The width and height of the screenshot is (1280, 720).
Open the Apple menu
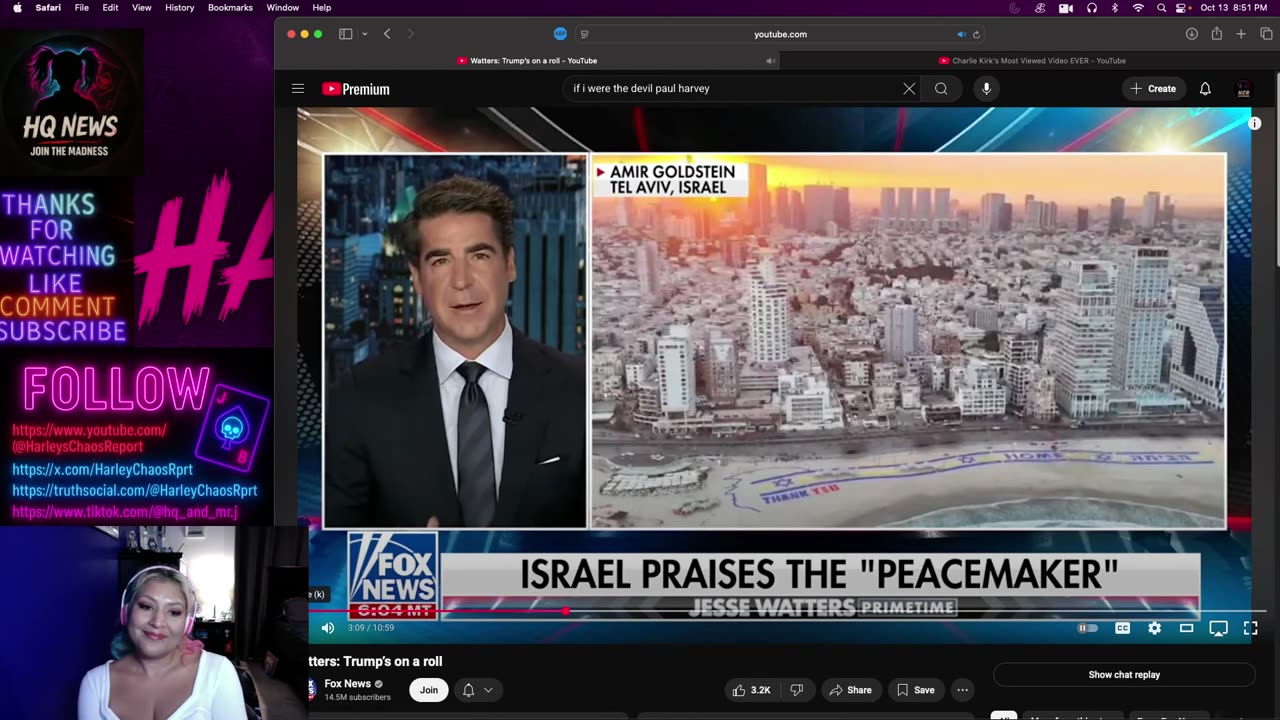pos(17,8)
